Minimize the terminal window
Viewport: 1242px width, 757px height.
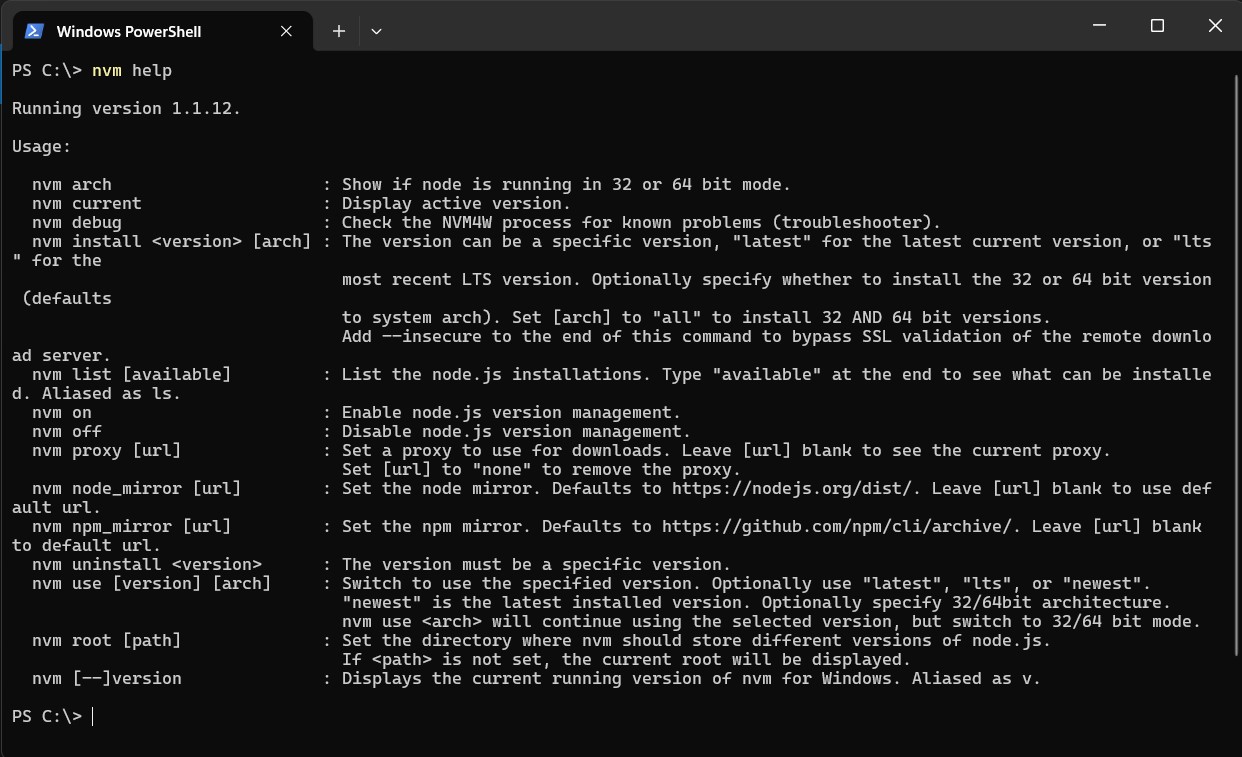(x=1099, y=26)
